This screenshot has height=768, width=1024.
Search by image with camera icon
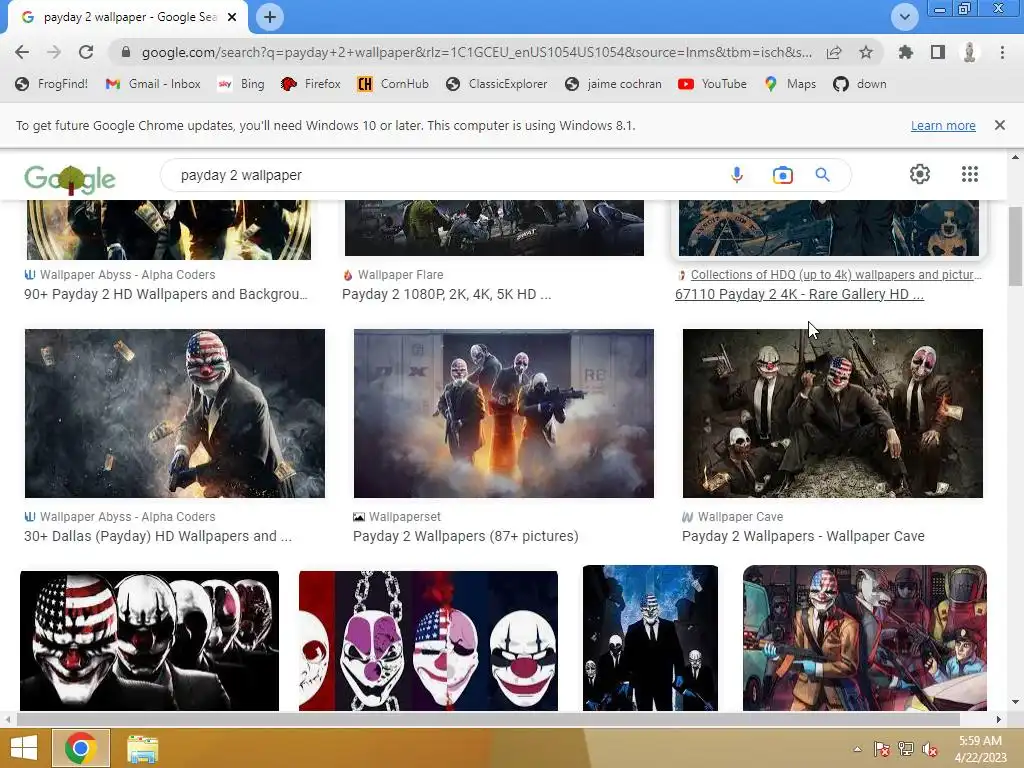[x=782, y=175]
